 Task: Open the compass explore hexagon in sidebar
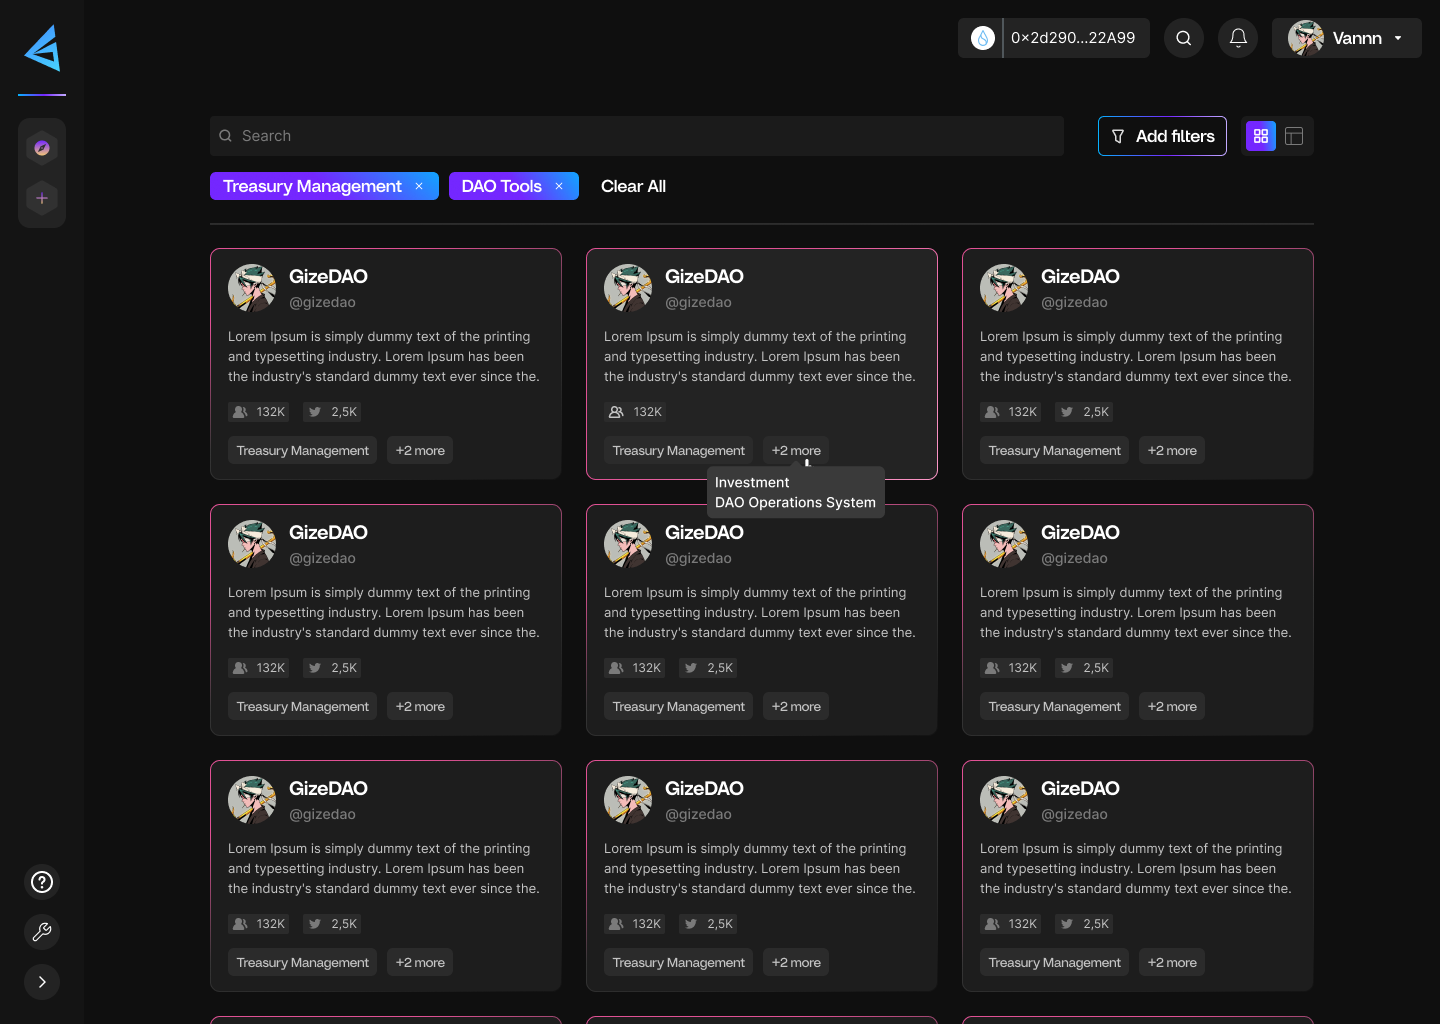click(x=42, y=148)
